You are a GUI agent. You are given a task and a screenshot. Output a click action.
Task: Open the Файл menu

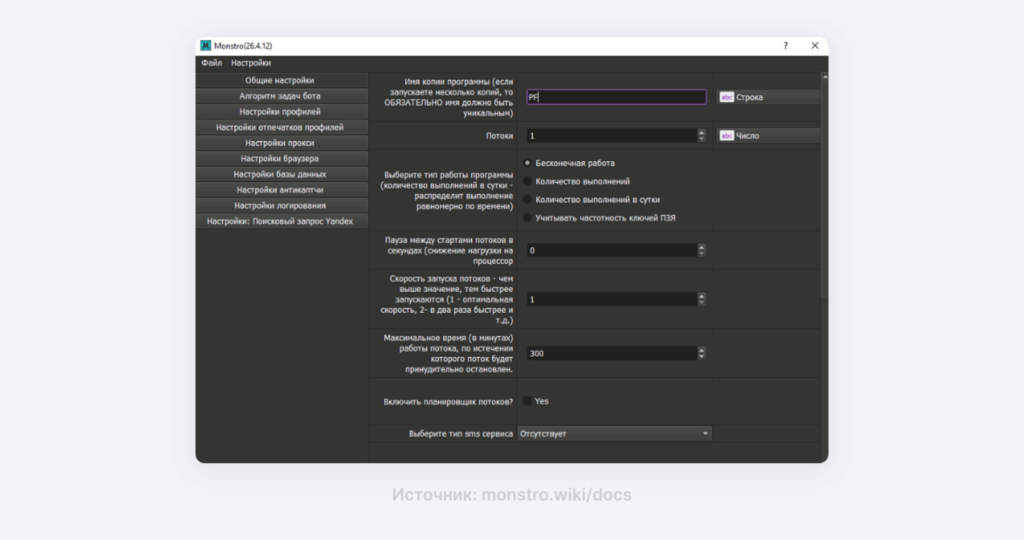click(x=211, y=63)
